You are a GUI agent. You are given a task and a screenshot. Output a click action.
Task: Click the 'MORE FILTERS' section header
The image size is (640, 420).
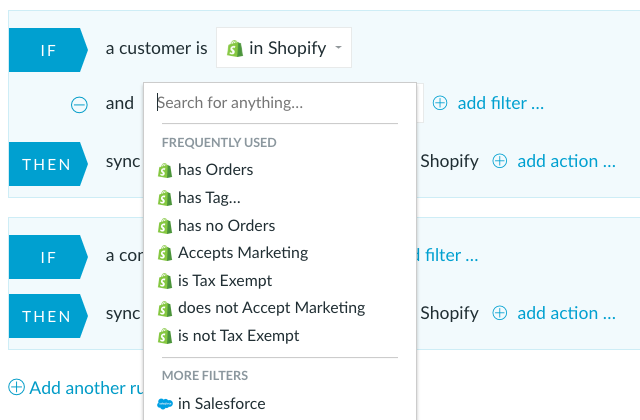pyautogui.click(x=205, y=376)
